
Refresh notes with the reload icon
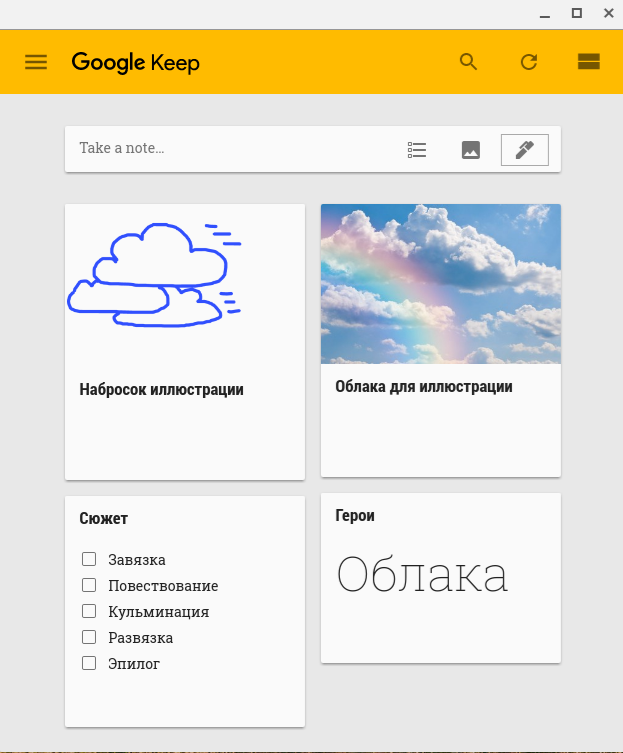coord(529,62)
